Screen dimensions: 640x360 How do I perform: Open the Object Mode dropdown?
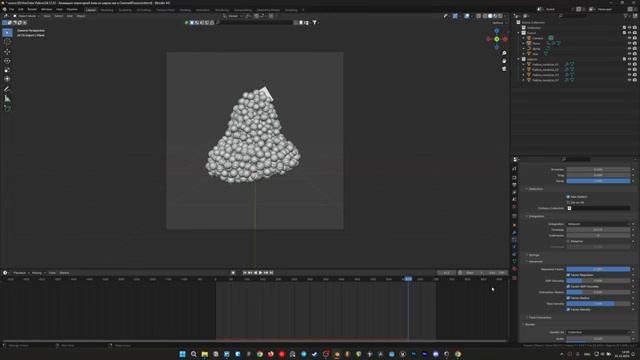point(27,16)
